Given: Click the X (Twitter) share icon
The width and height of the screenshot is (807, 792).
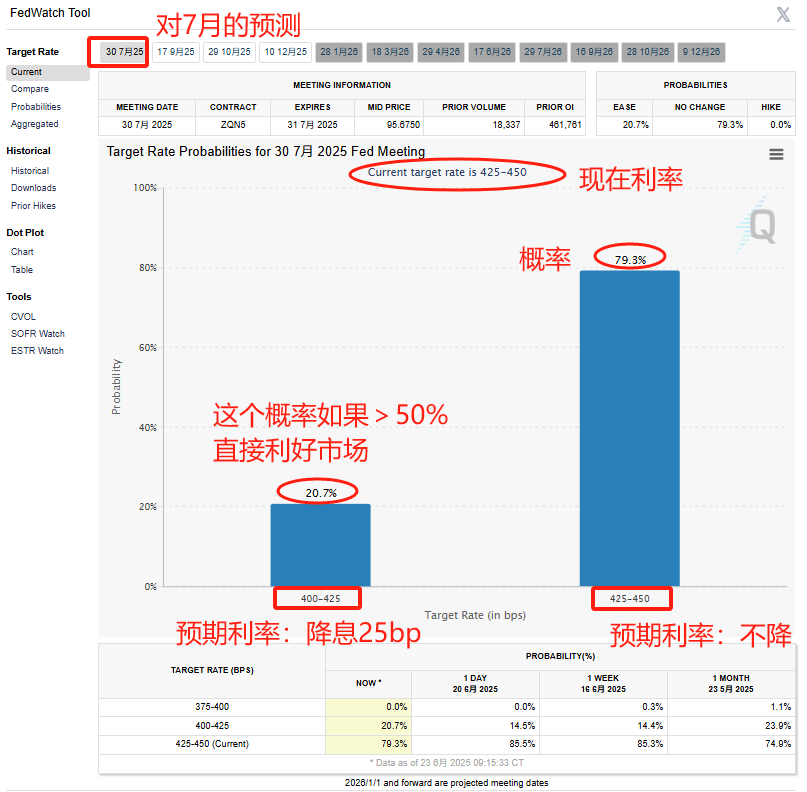Looking at the screenshot, I should [x=783, y=14].
